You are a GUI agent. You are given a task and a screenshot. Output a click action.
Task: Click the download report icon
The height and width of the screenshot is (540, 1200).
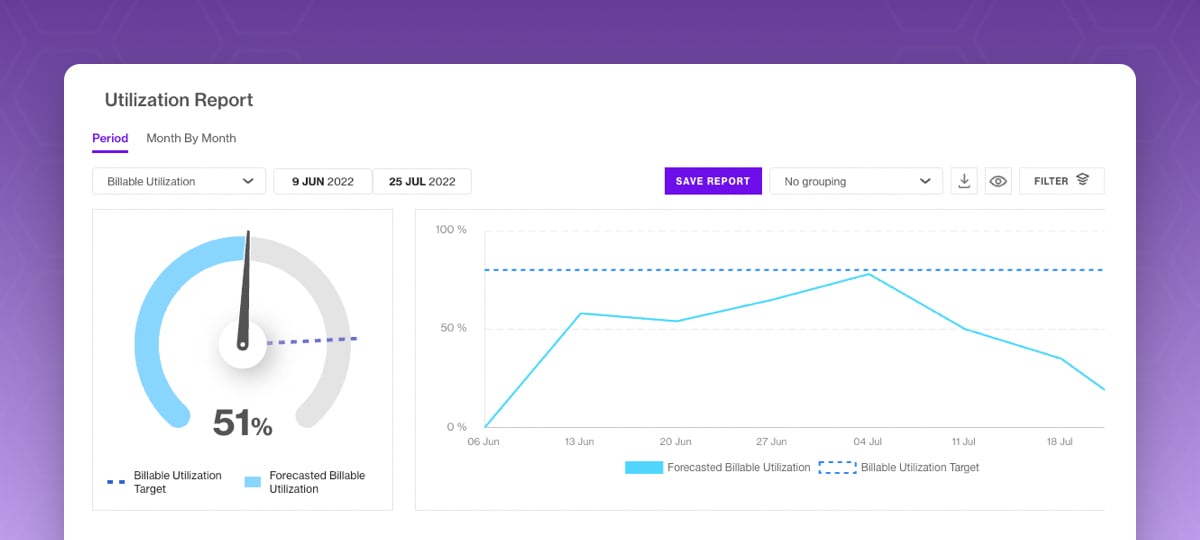tap(964, 181)
